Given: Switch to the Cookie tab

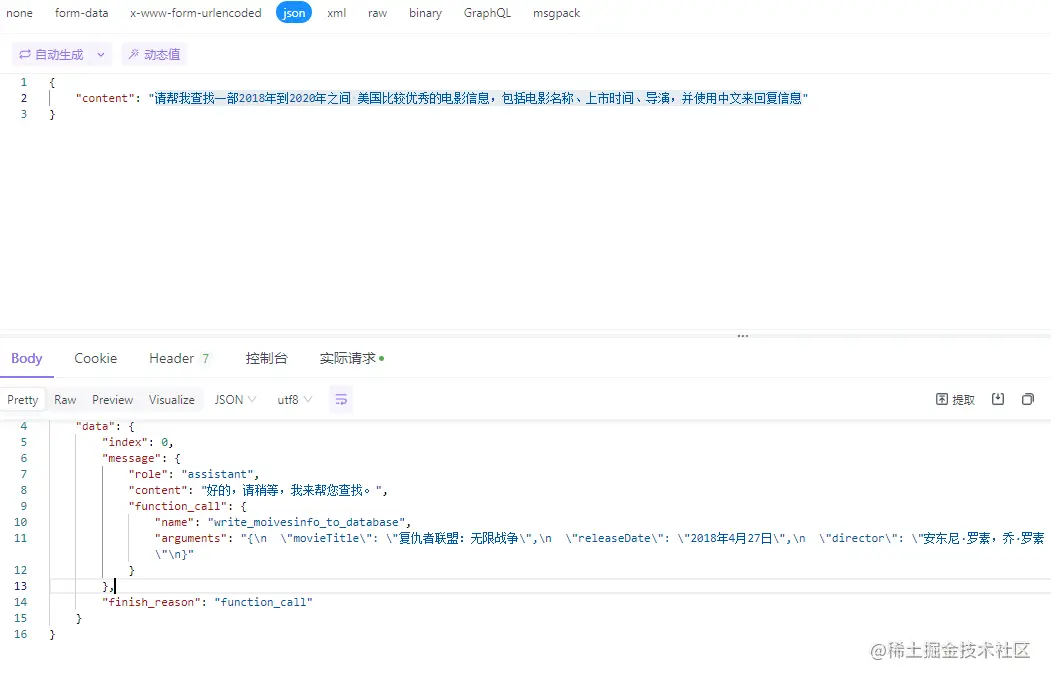Looking at the screenshot, I should click(x=95, y=358).
